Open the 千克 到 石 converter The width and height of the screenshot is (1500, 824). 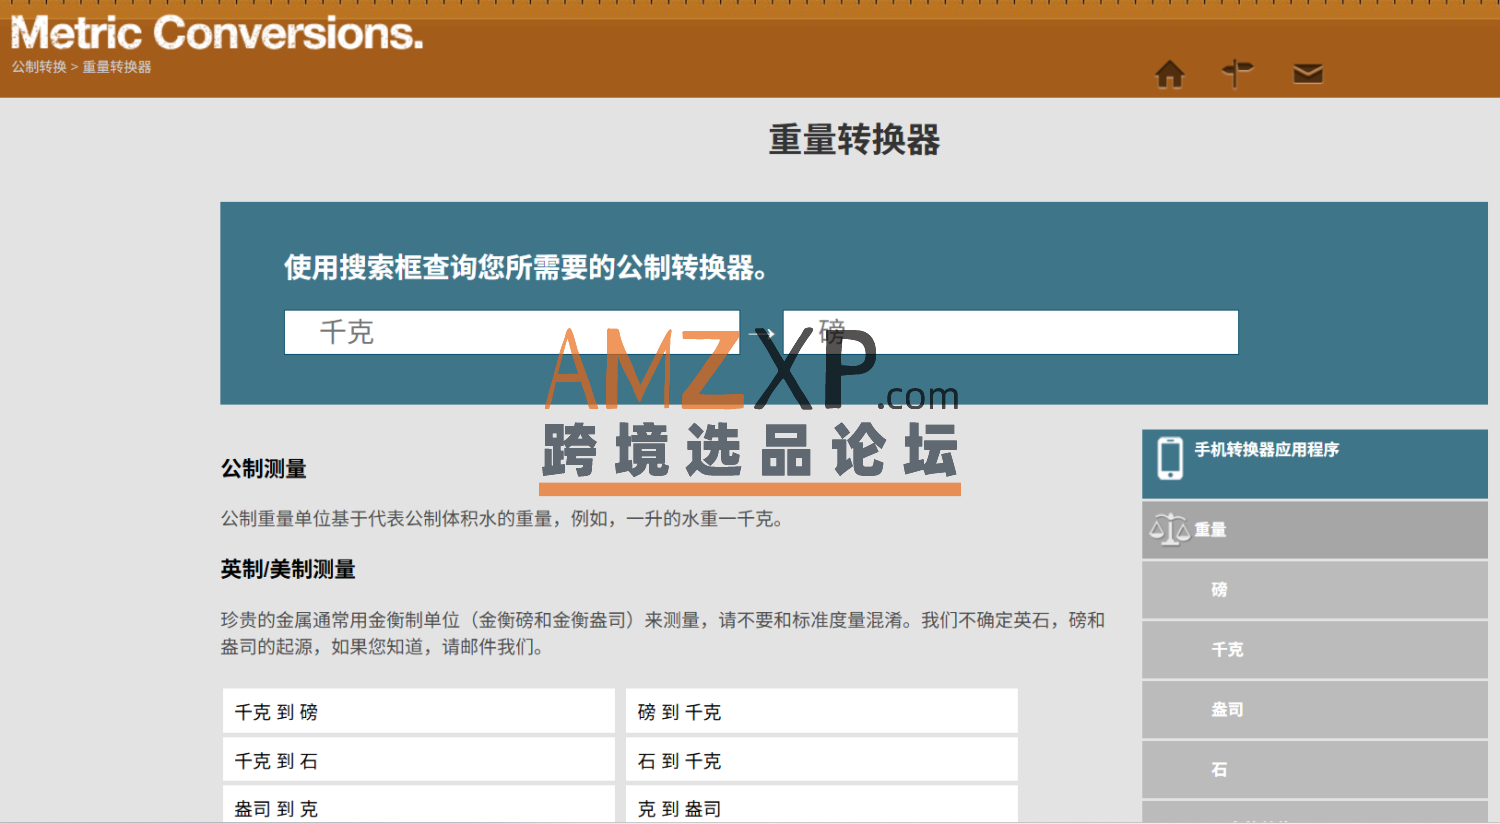coord(418,761)
